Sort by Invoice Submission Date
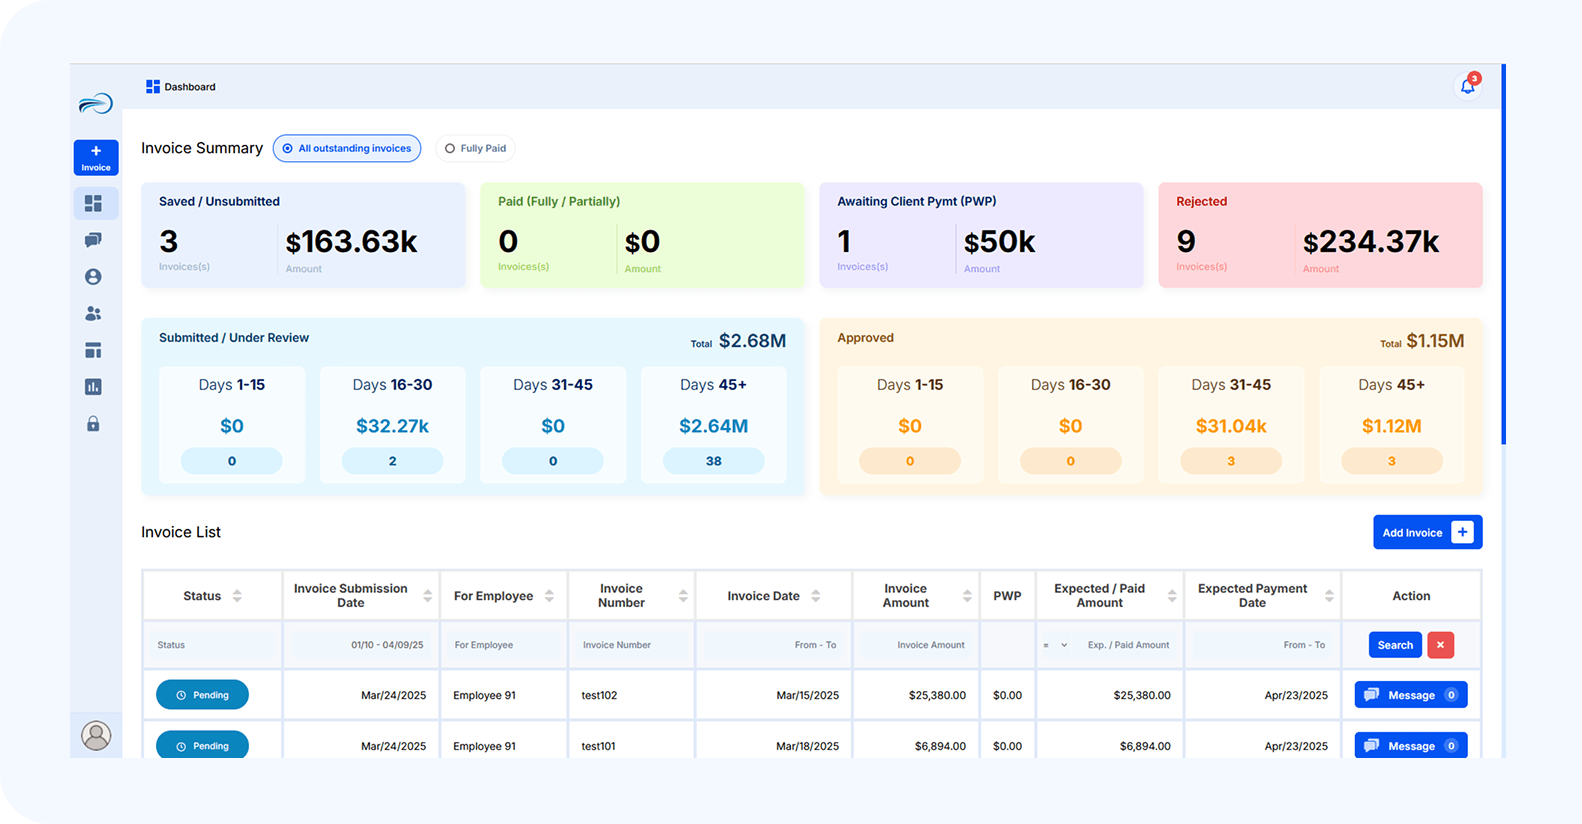 (x=428, y=596)
